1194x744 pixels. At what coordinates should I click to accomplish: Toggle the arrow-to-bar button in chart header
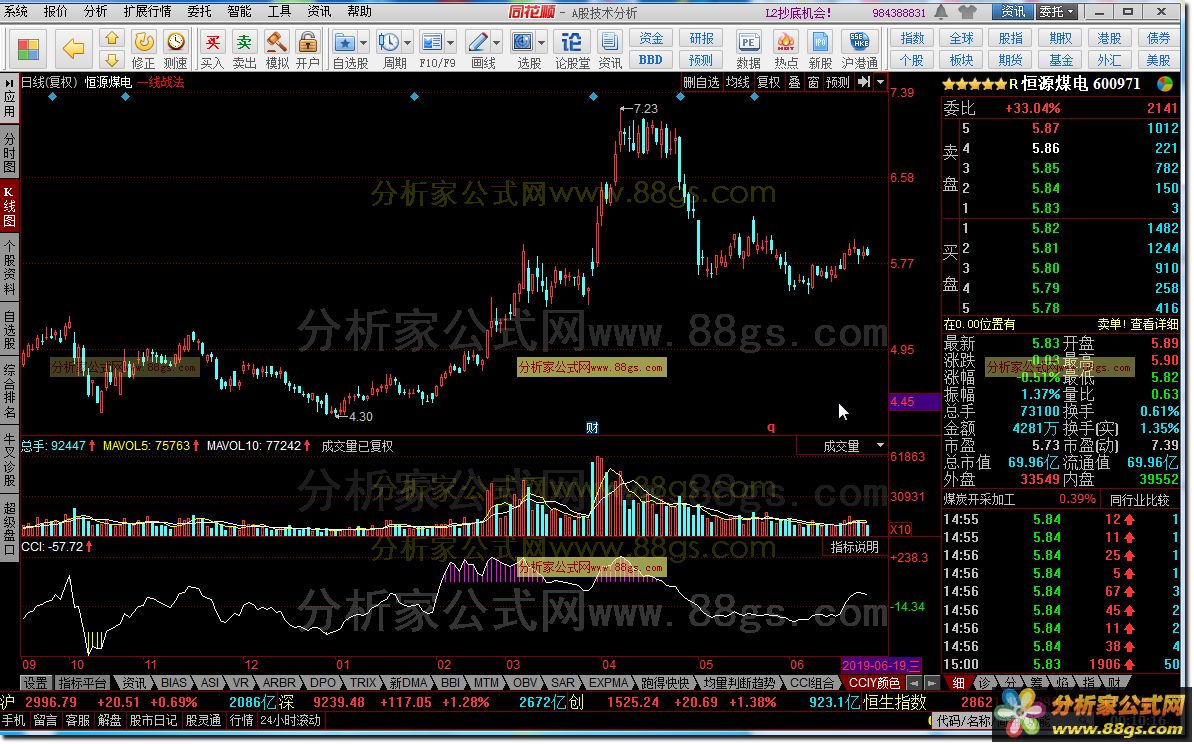[864, 82]
